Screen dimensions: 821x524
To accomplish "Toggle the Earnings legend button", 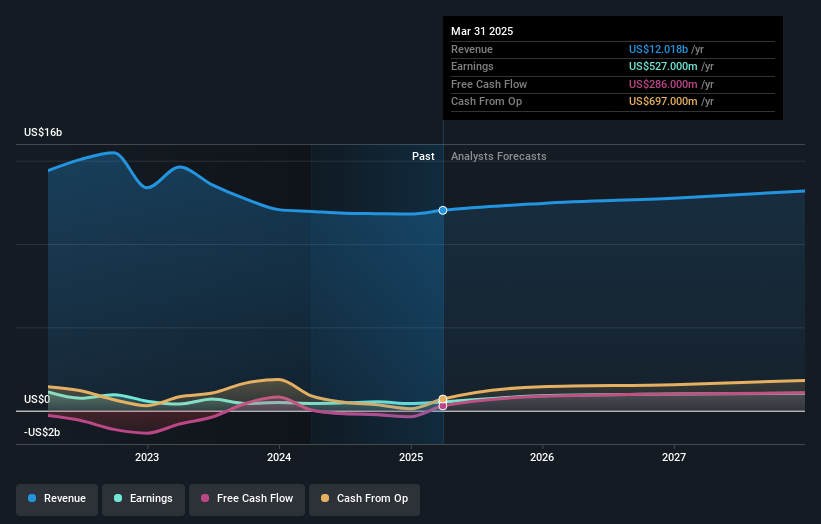I will [x=143, y=499].
